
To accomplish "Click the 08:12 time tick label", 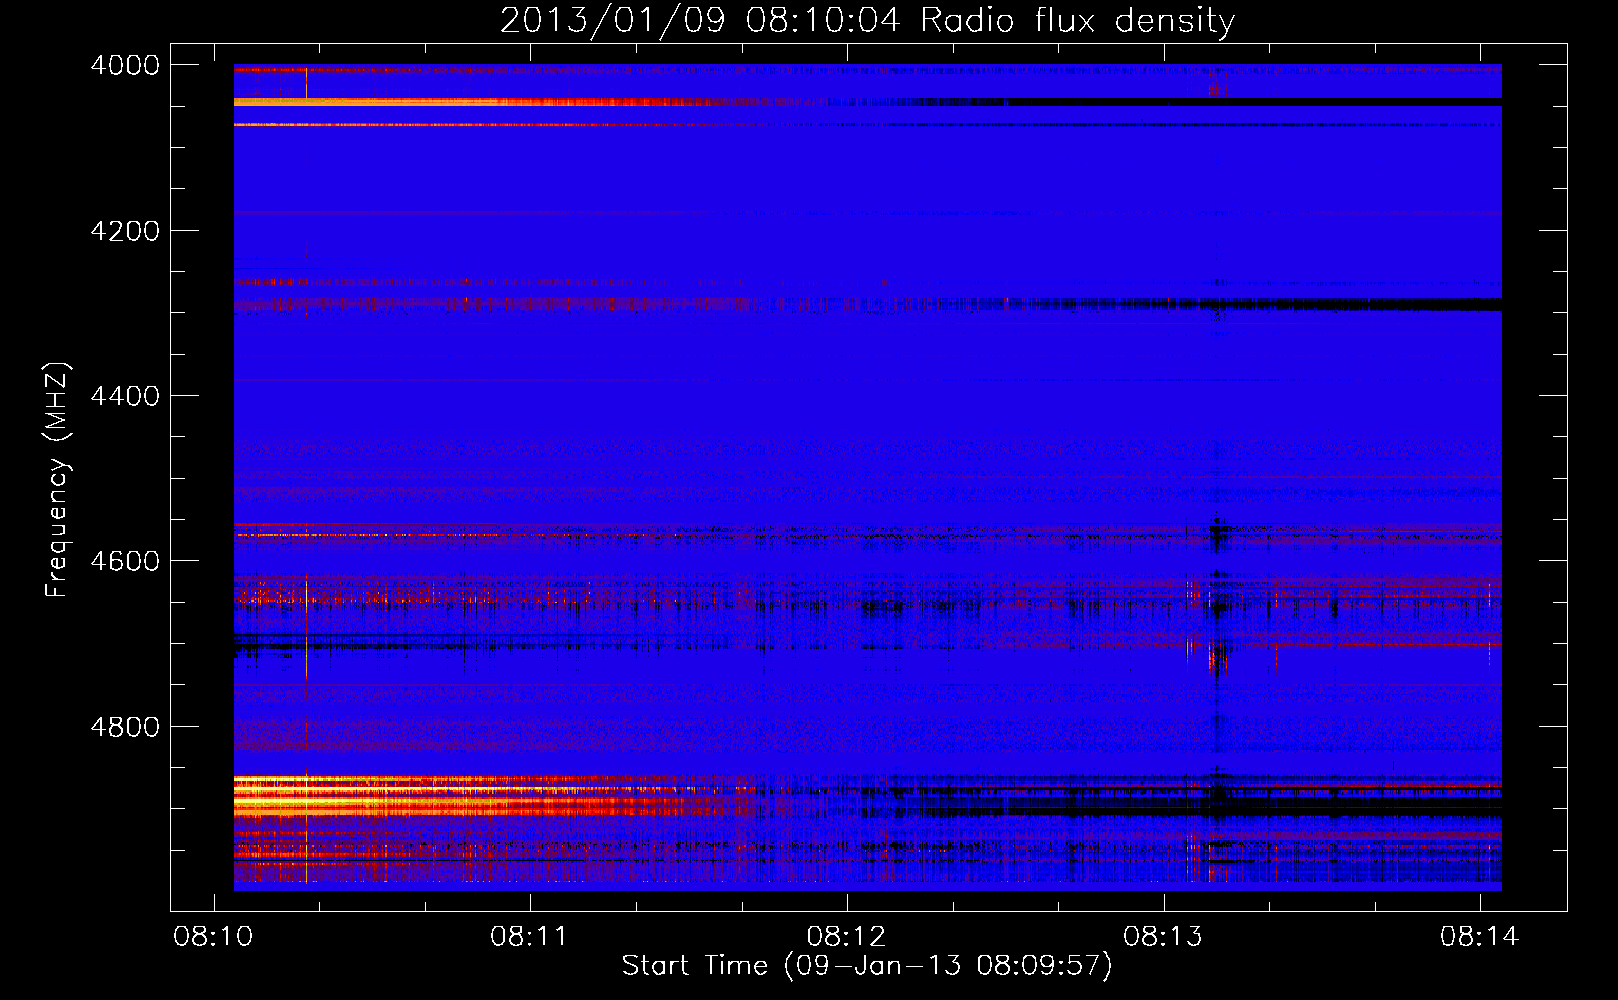I will (x=846, y=937).
